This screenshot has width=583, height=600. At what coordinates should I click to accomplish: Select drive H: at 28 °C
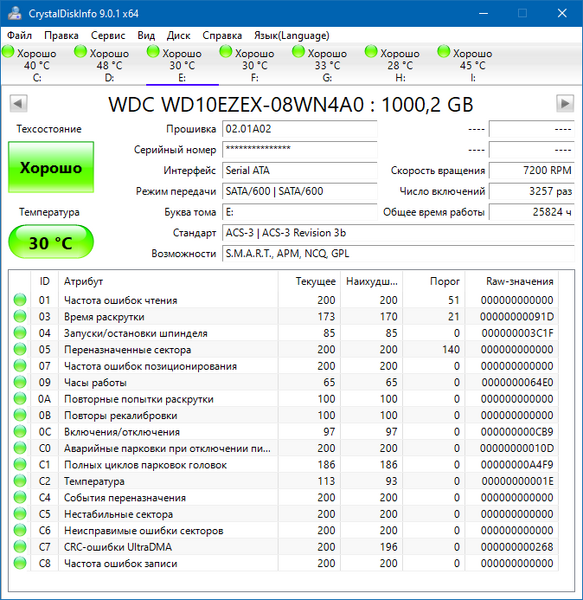pyautogui.click(x=392, y=64)
